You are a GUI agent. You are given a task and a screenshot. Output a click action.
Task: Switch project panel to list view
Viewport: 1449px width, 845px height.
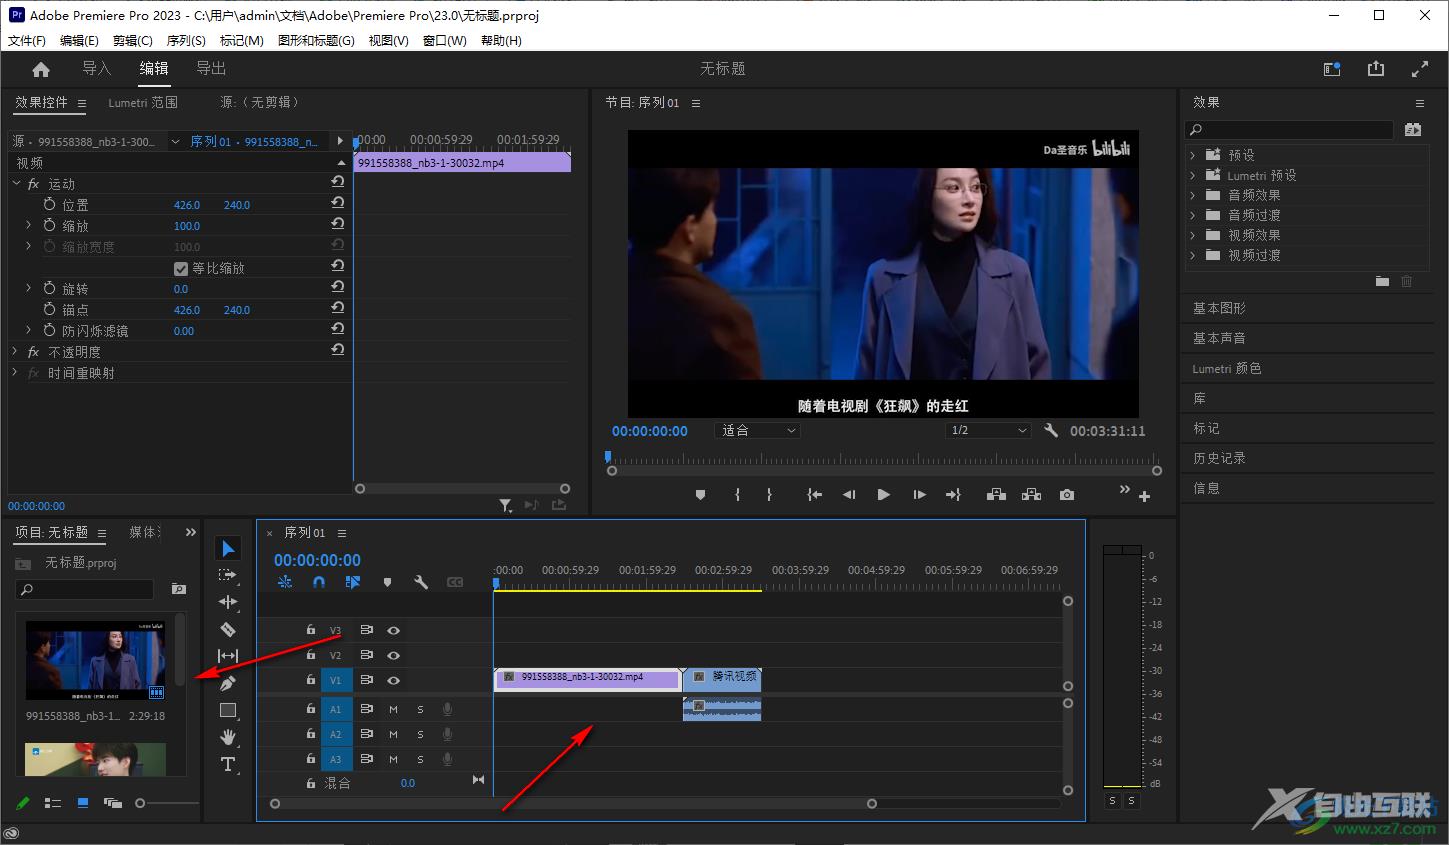53,803
